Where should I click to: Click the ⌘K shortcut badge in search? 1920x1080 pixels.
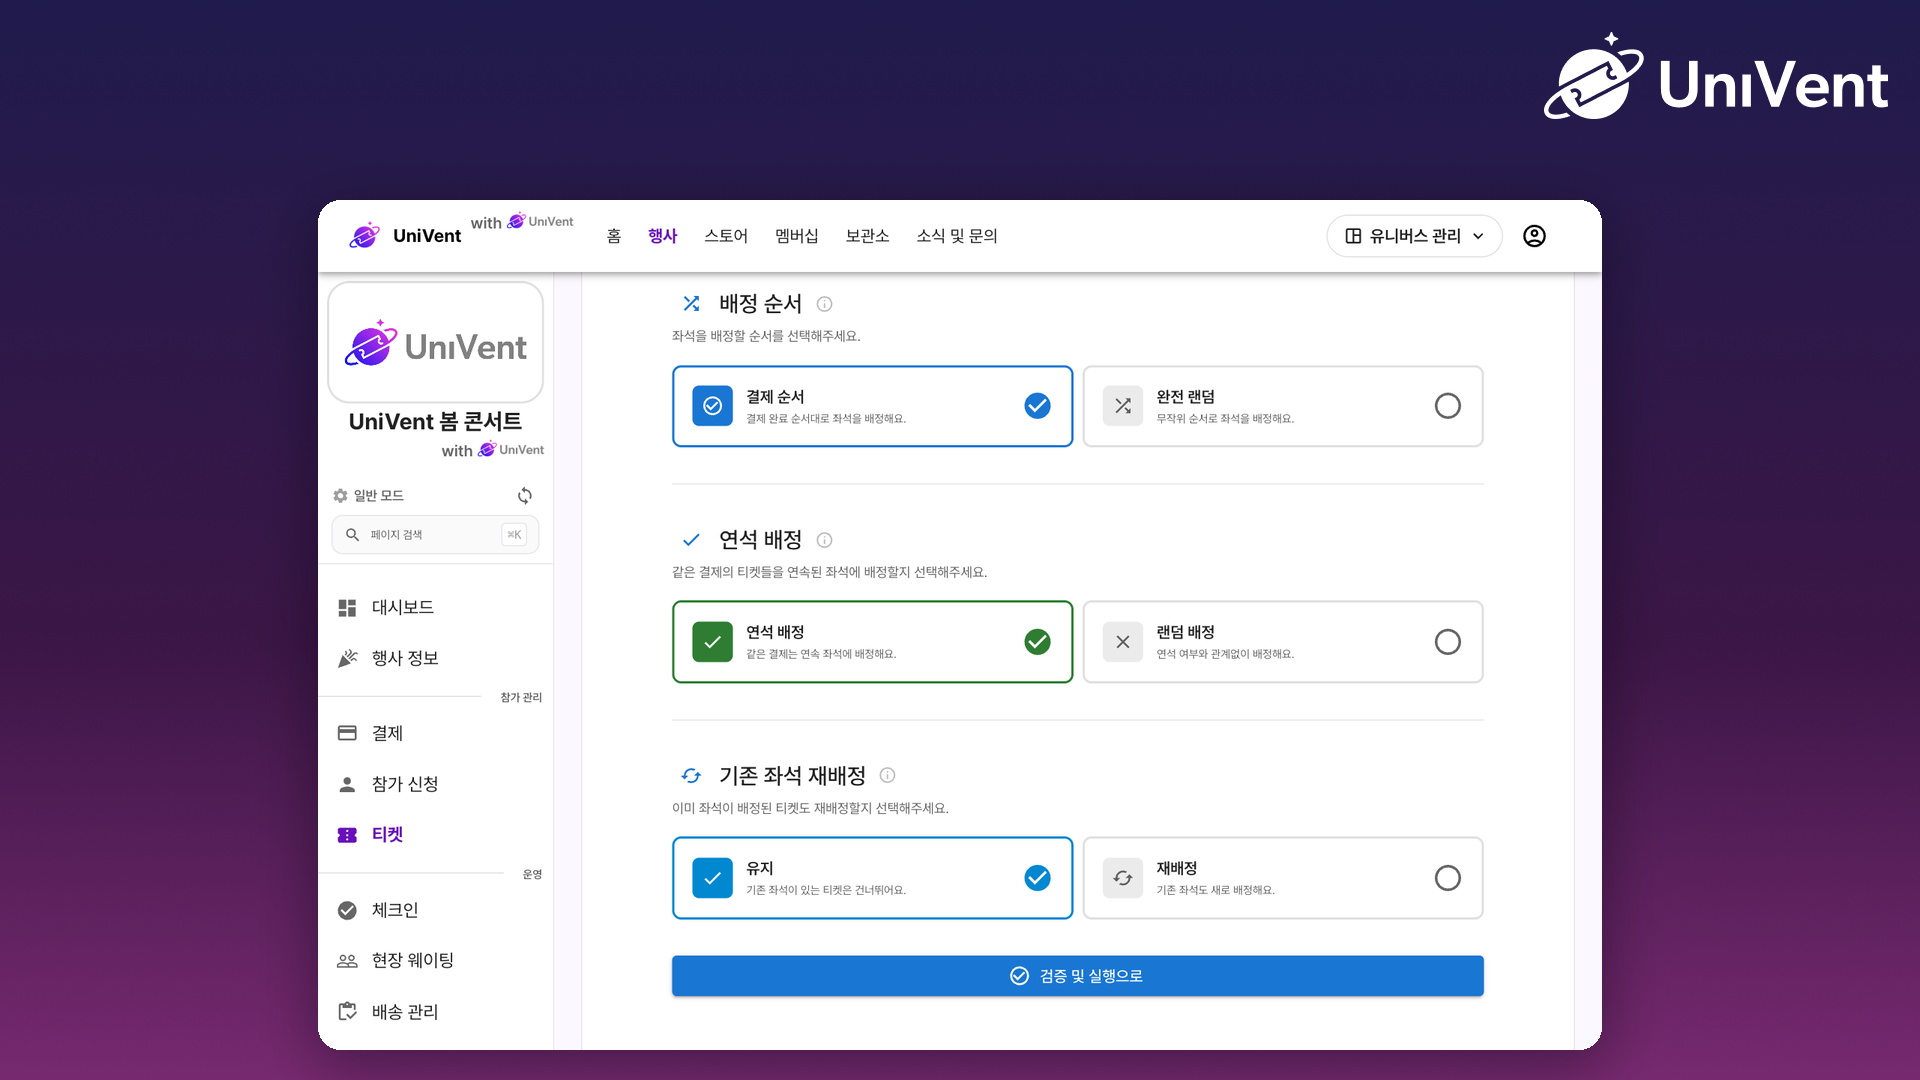(514, 535)
